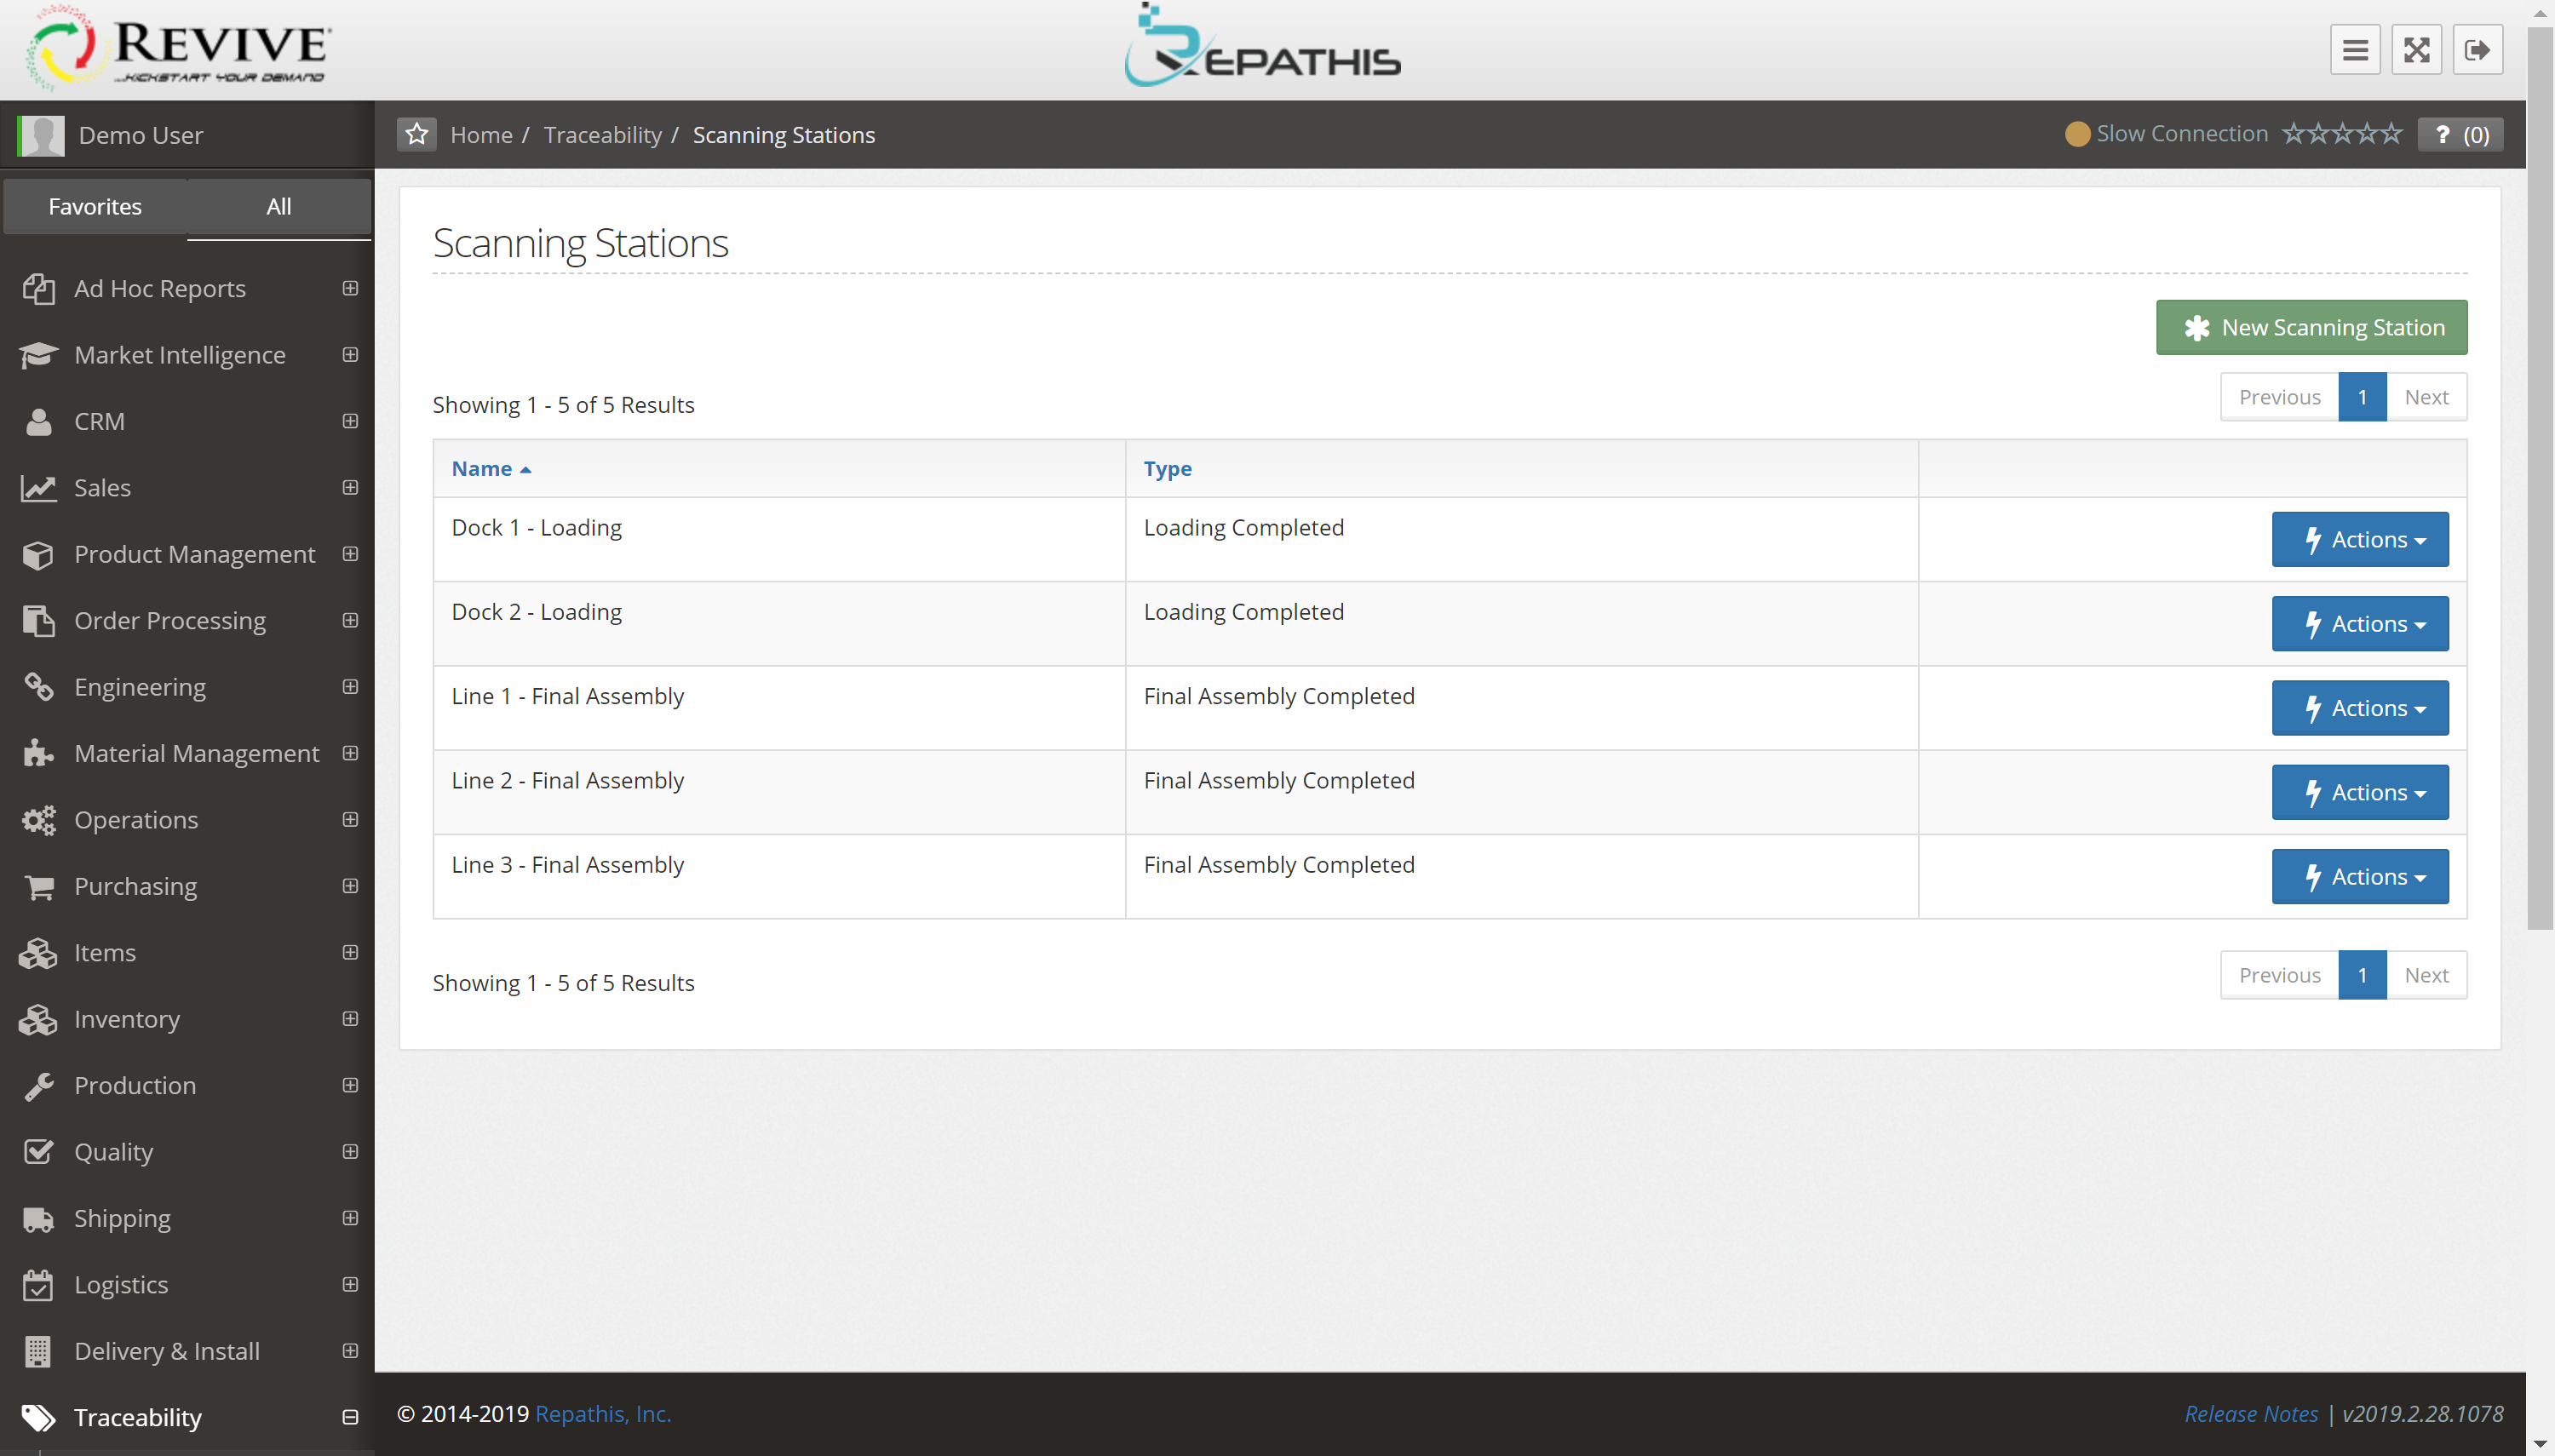Click the Market Intelligence graduation cap icon
The width and height of the screenshot is (2555, 1456).
click(38, 355)
